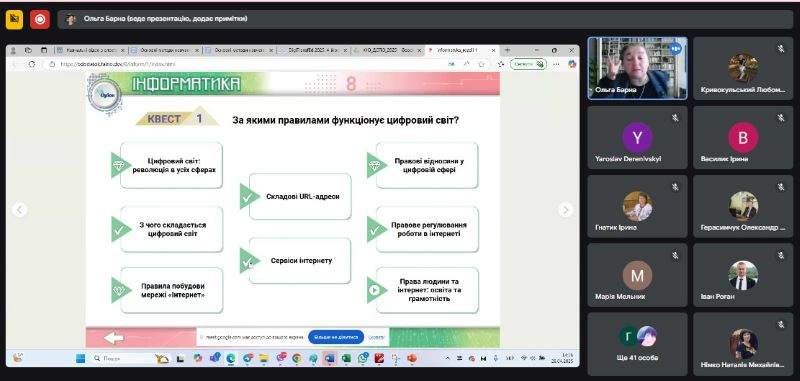
Task: Open the 'Ще 41 особа' participants tile
Action: (x=637, y=344)
